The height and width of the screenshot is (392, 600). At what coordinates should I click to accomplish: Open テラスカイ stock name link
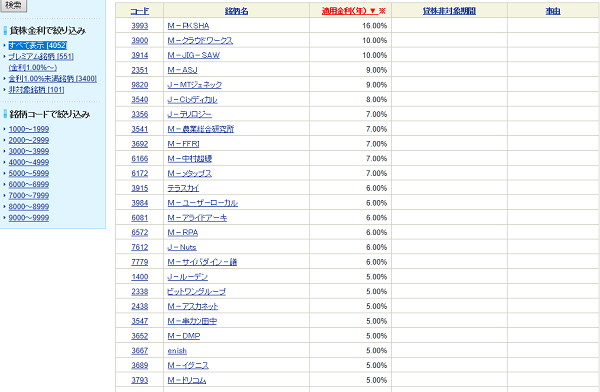[x=183, y=188]
